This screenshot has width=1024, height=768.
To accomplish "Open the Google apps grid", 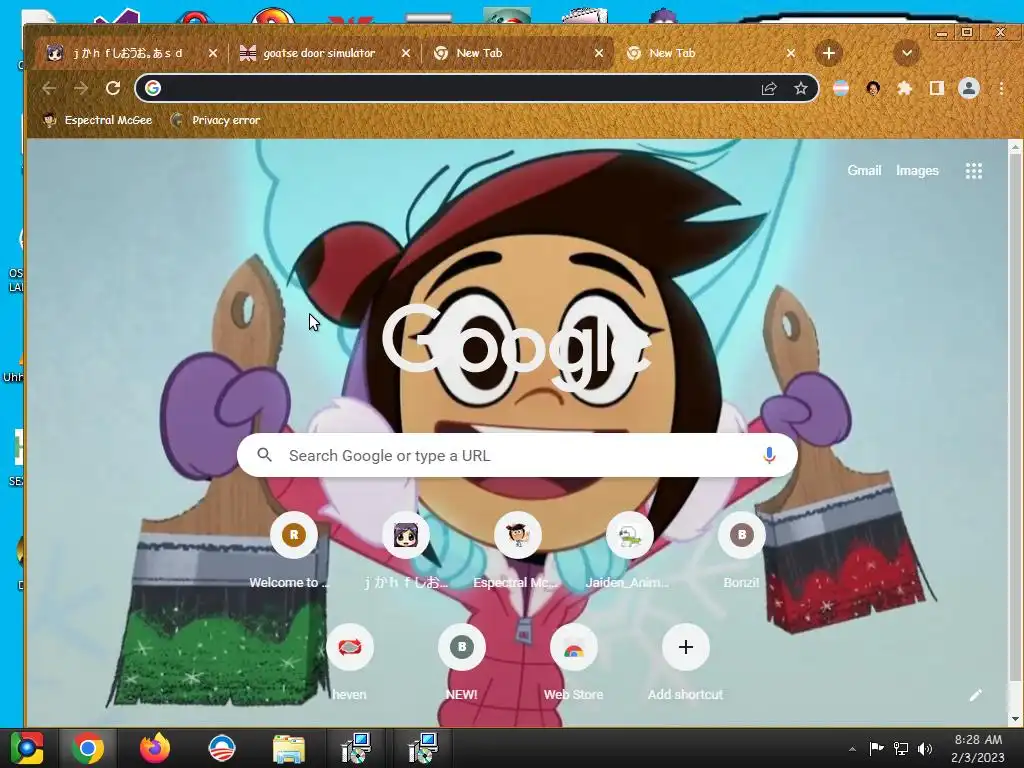I will pos(974,171).
